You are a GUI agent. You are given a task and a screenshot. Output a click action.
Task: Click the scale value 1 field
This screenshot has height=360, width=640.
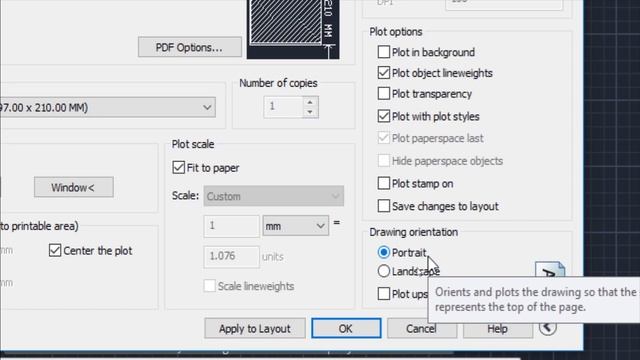(x=231, y=226)
